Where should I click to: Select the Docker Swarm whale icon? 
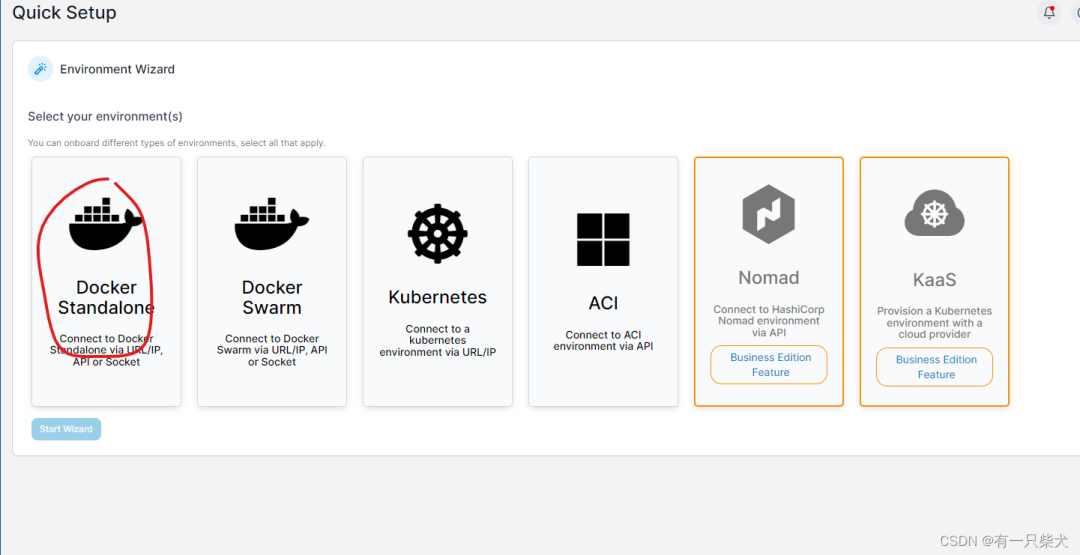point(272,223)
